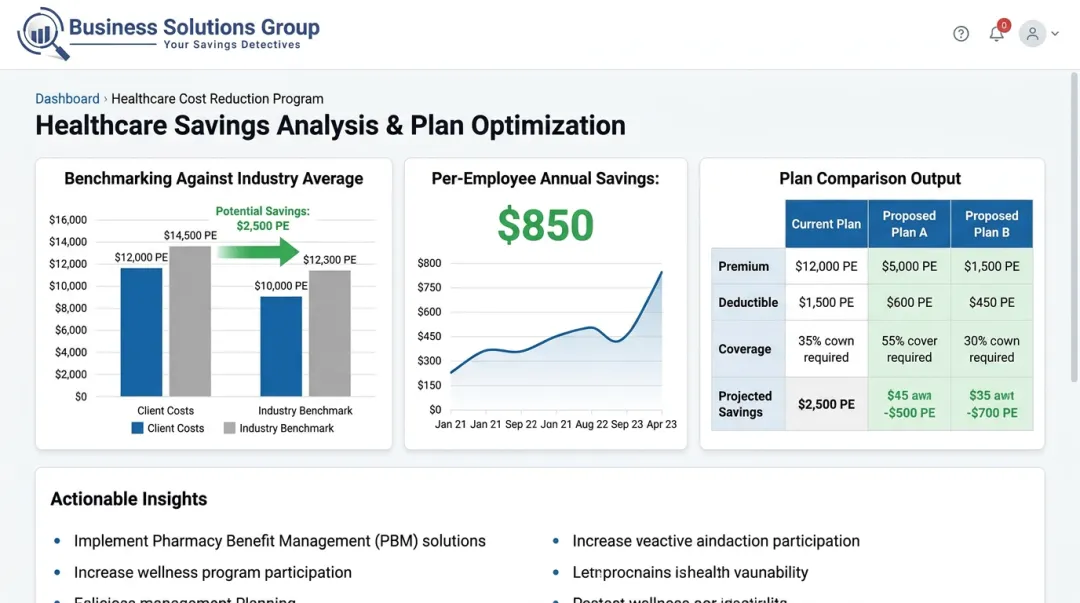1080x603 pixels.
Task: Click the Proposed Plan A column header
Action: point(909,224)
